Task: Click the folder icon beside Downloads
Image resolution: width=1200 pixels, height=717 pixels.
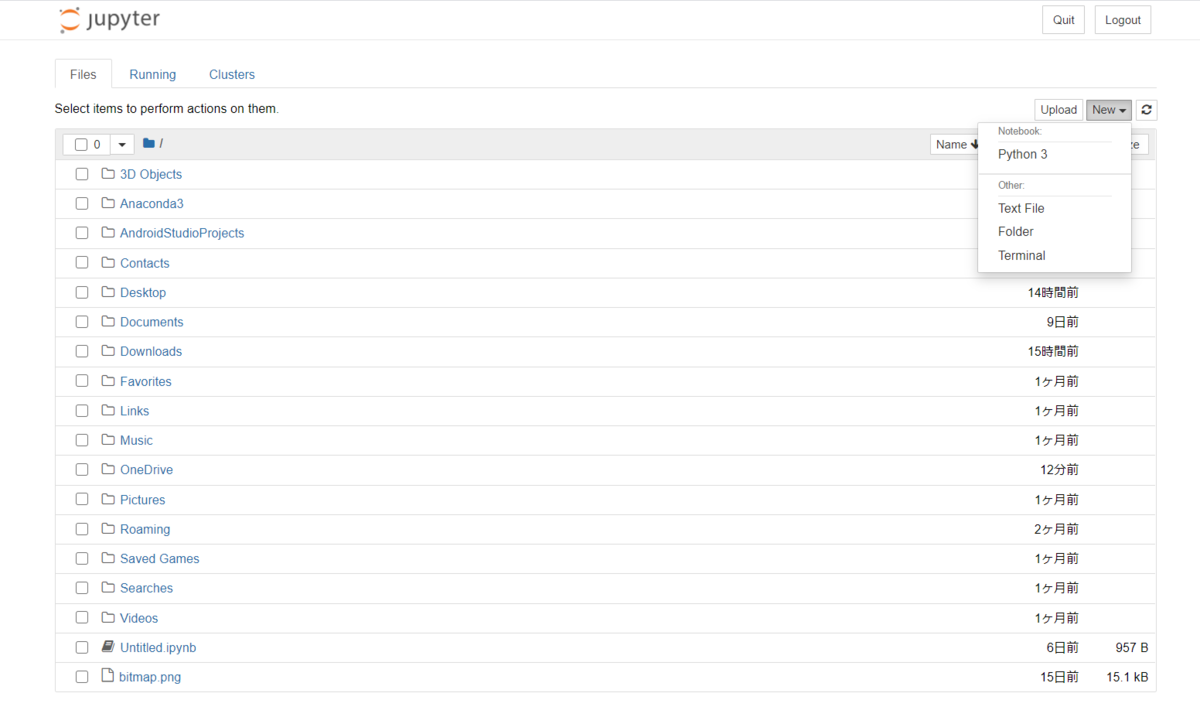Action: click(x=108, y=351)
